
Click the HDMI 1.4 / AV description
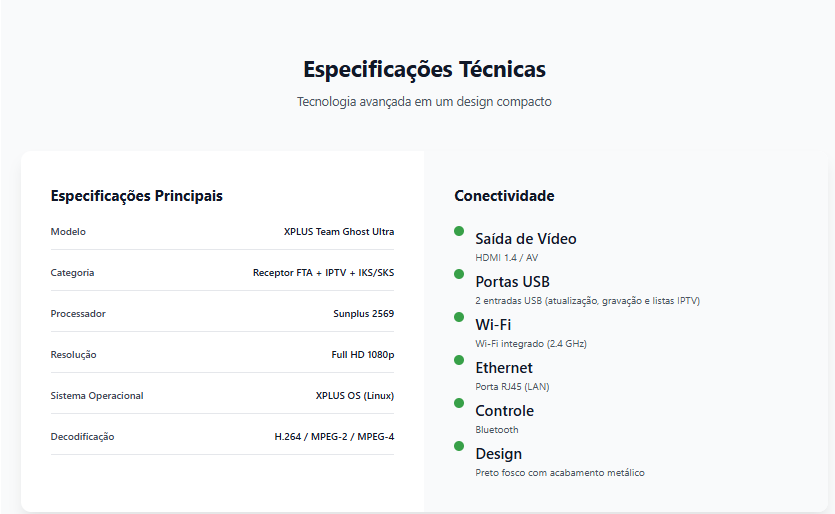point(506,258)
